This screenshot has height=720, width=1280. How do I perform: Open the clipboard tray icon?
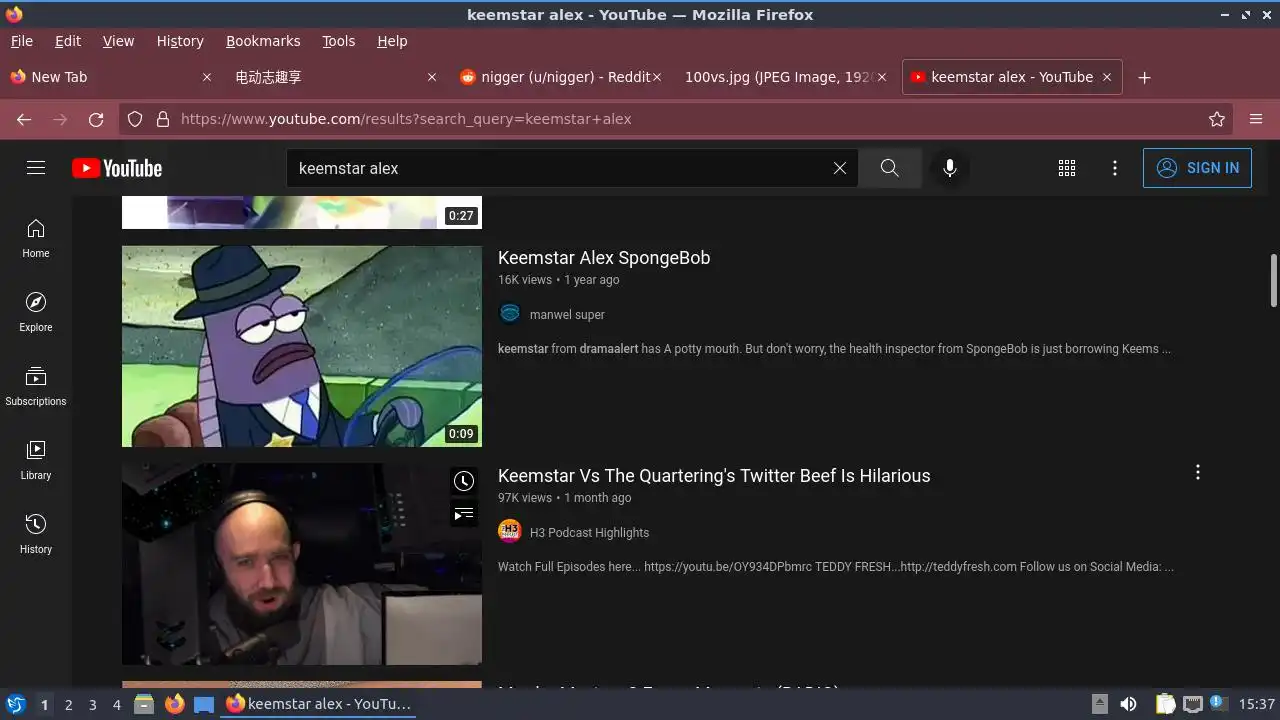click(x=1165, y=704)
